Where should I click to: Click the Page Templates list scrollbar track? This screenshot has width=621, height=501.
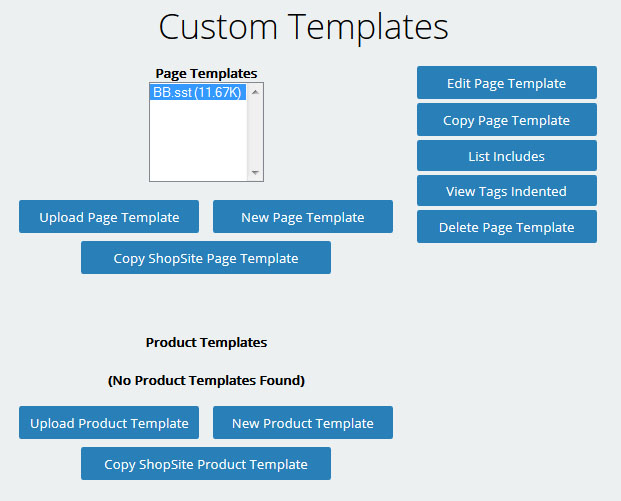point(255,132)
